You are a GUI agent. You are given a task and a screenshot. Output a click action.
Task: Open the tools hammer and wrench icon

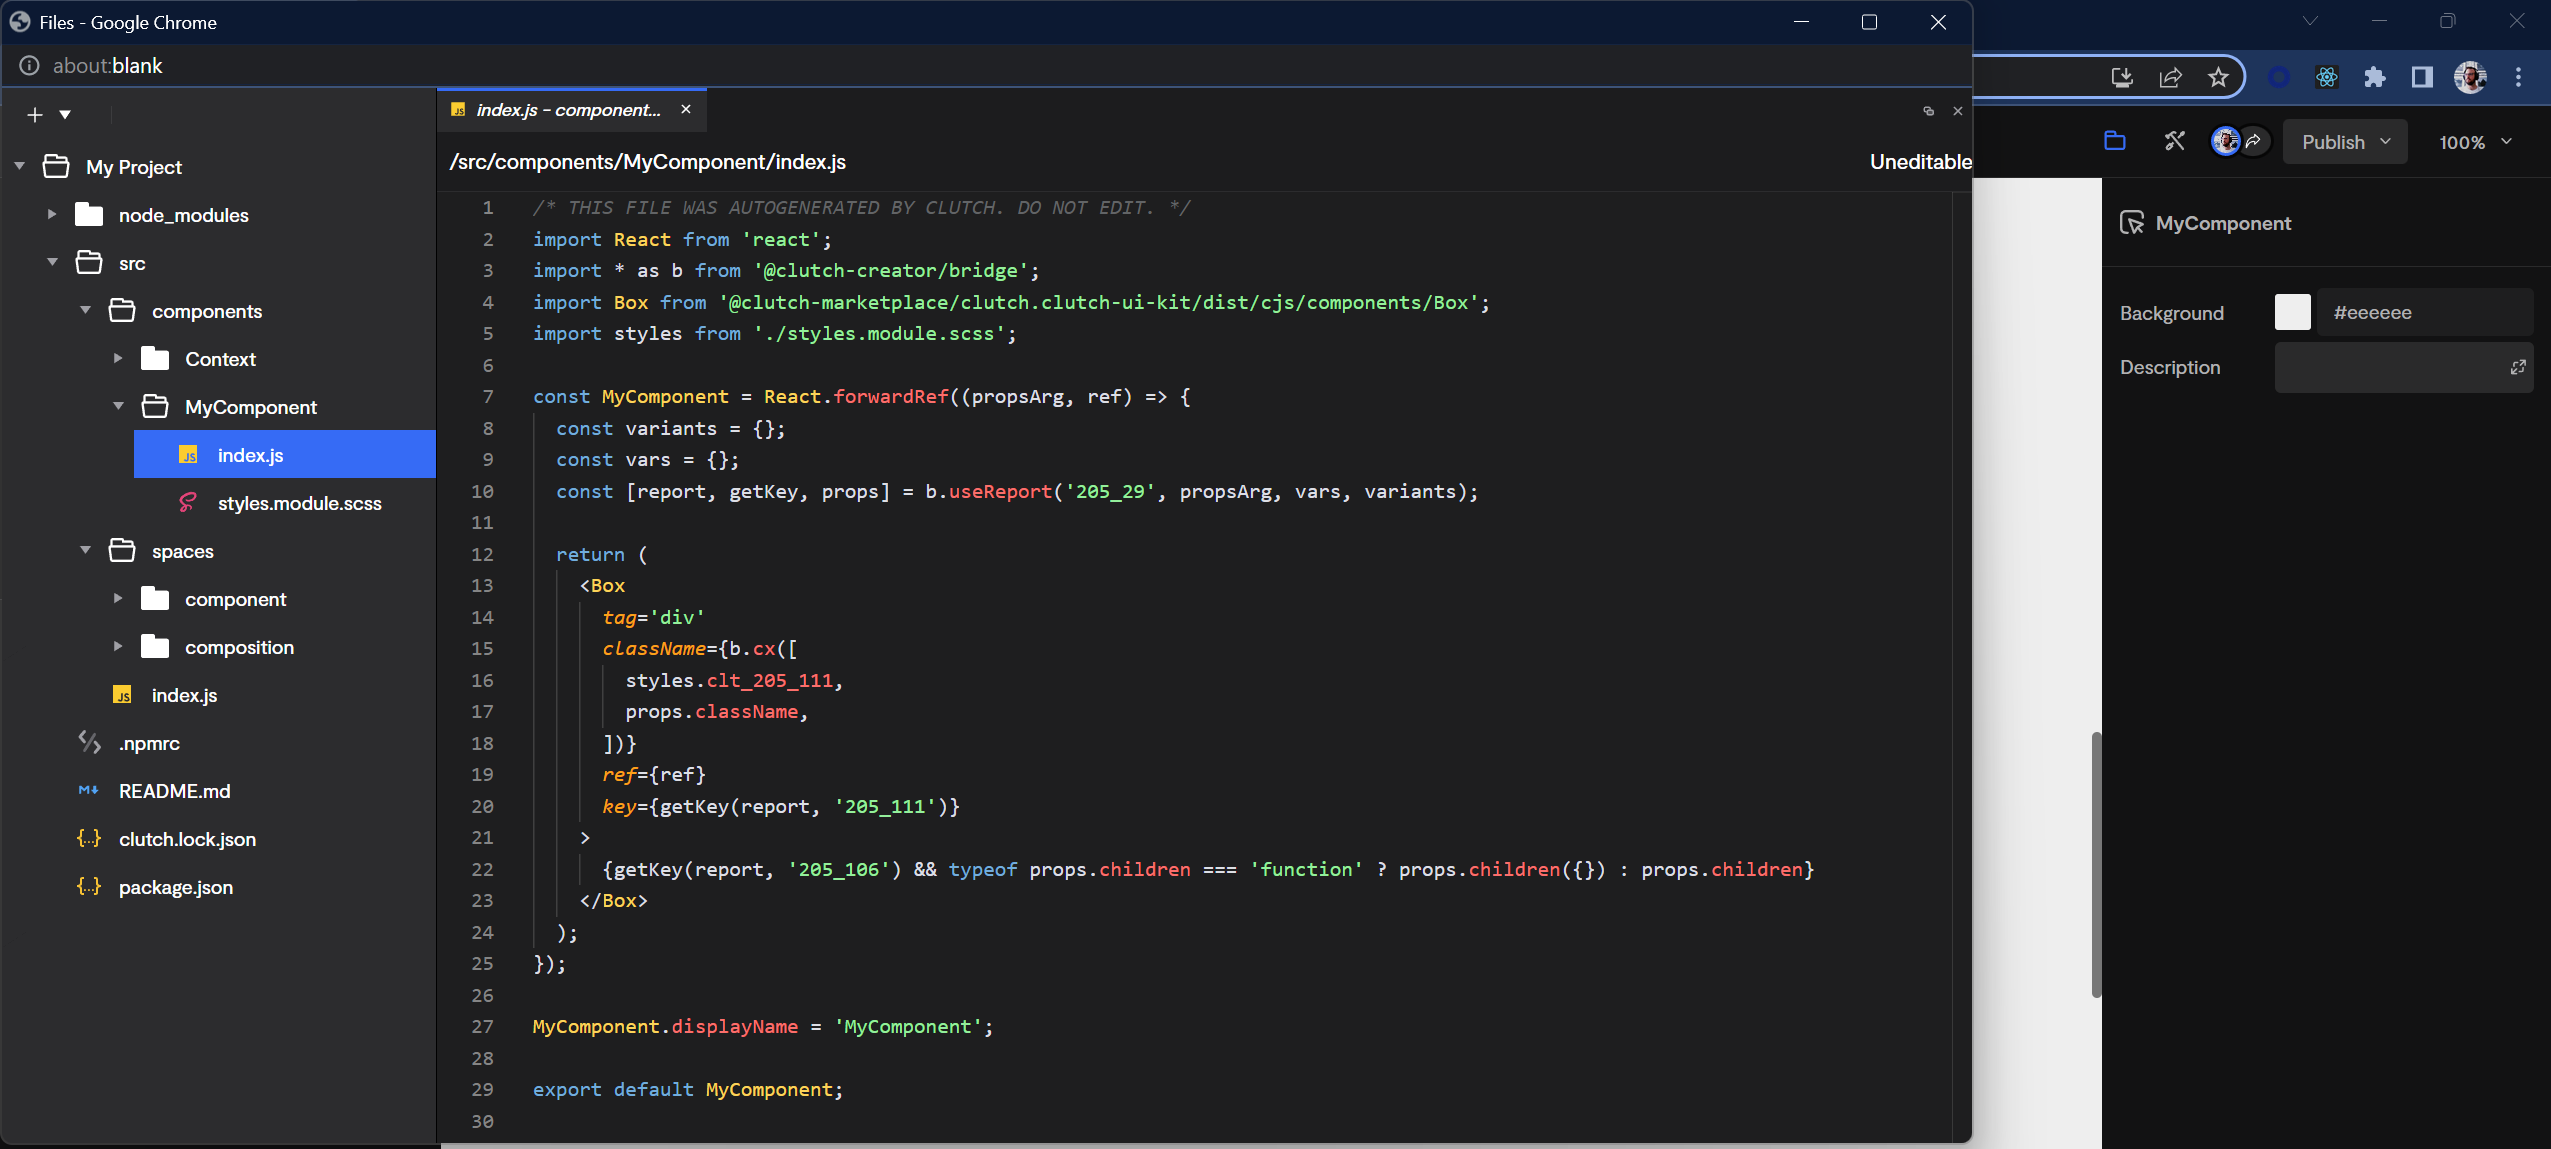[2174, 141]
